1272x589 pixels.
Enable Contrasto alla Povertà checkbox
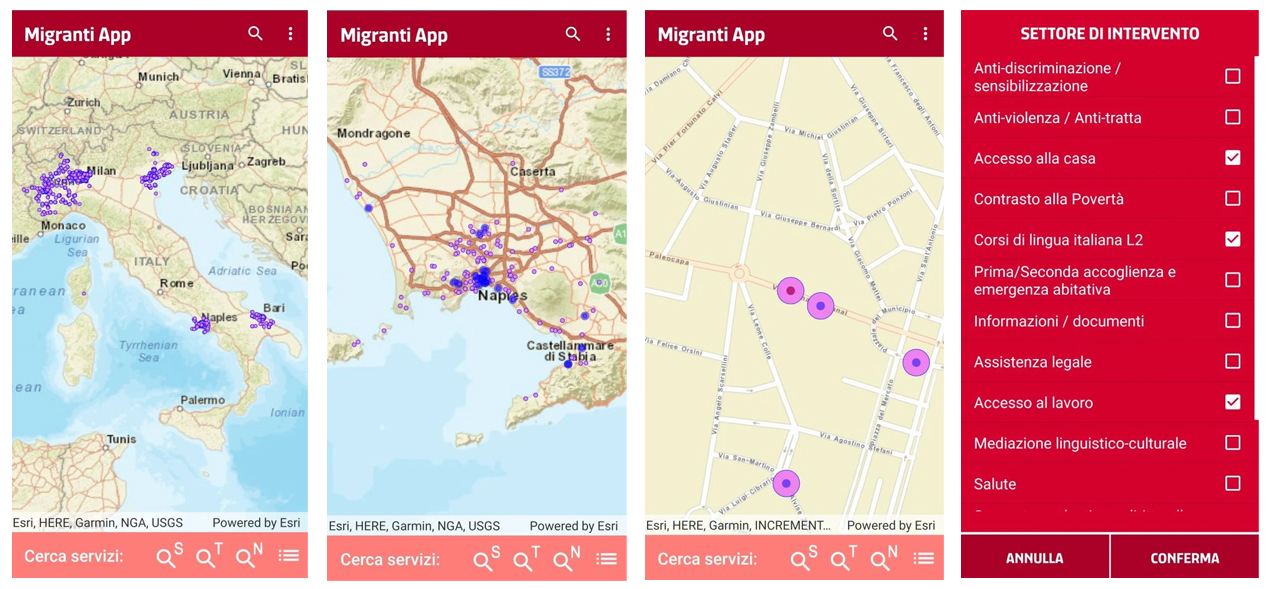point(1233,198)
